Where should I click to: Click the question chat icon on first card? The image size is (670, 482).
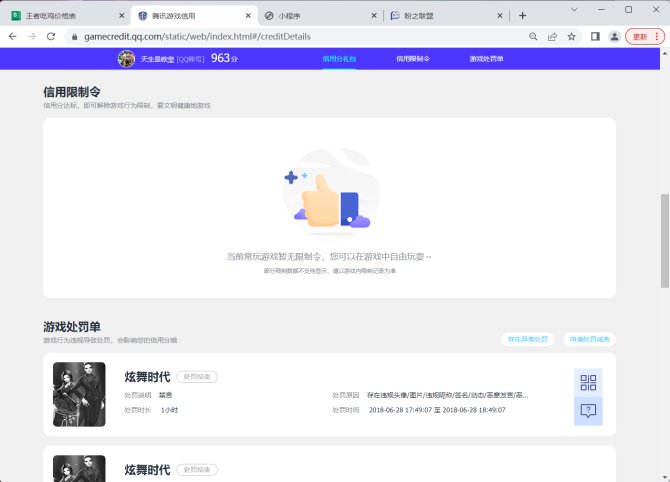point(588,411)
